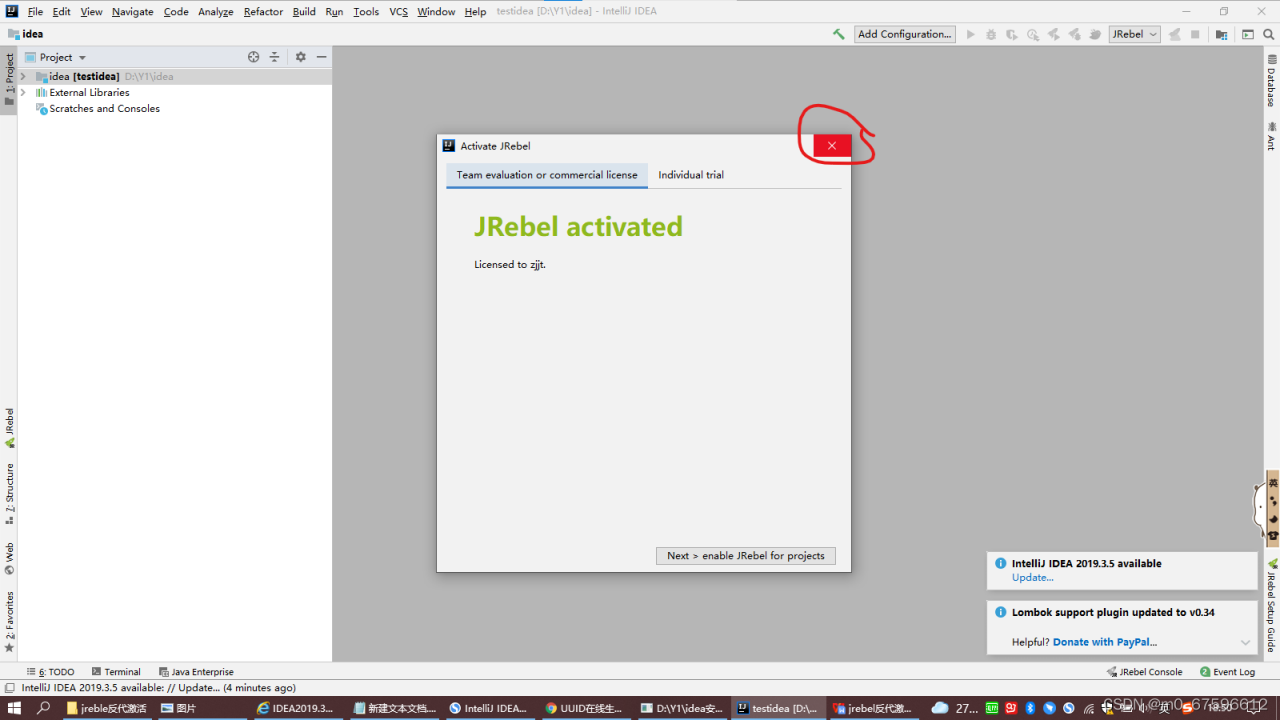
Task: Click the Run play icon in toolbar
Action: tap(970, 34)
